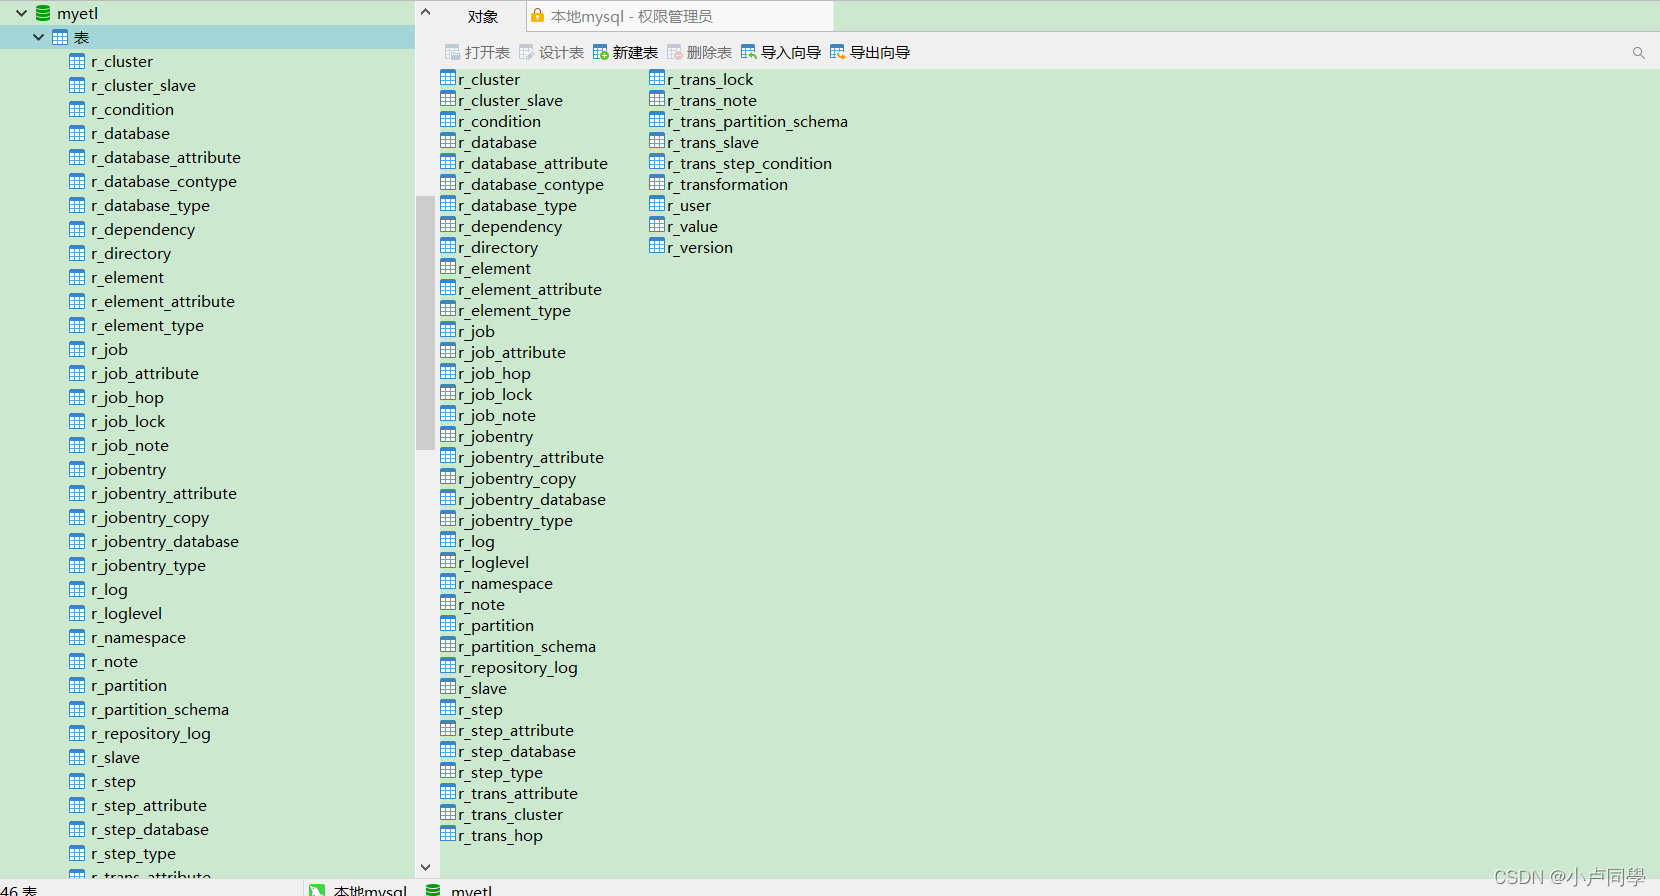Select r_dependency in the left tree
This screenshot has width=1660, height=896.
tap(143, 229)
